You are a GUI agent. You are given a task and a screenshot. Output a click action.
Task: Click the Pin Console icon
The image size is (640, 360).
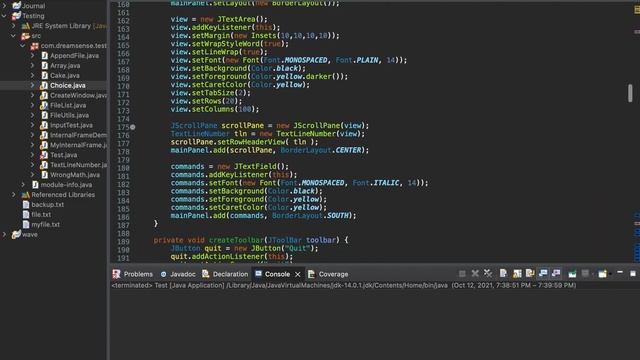[572, 274]
